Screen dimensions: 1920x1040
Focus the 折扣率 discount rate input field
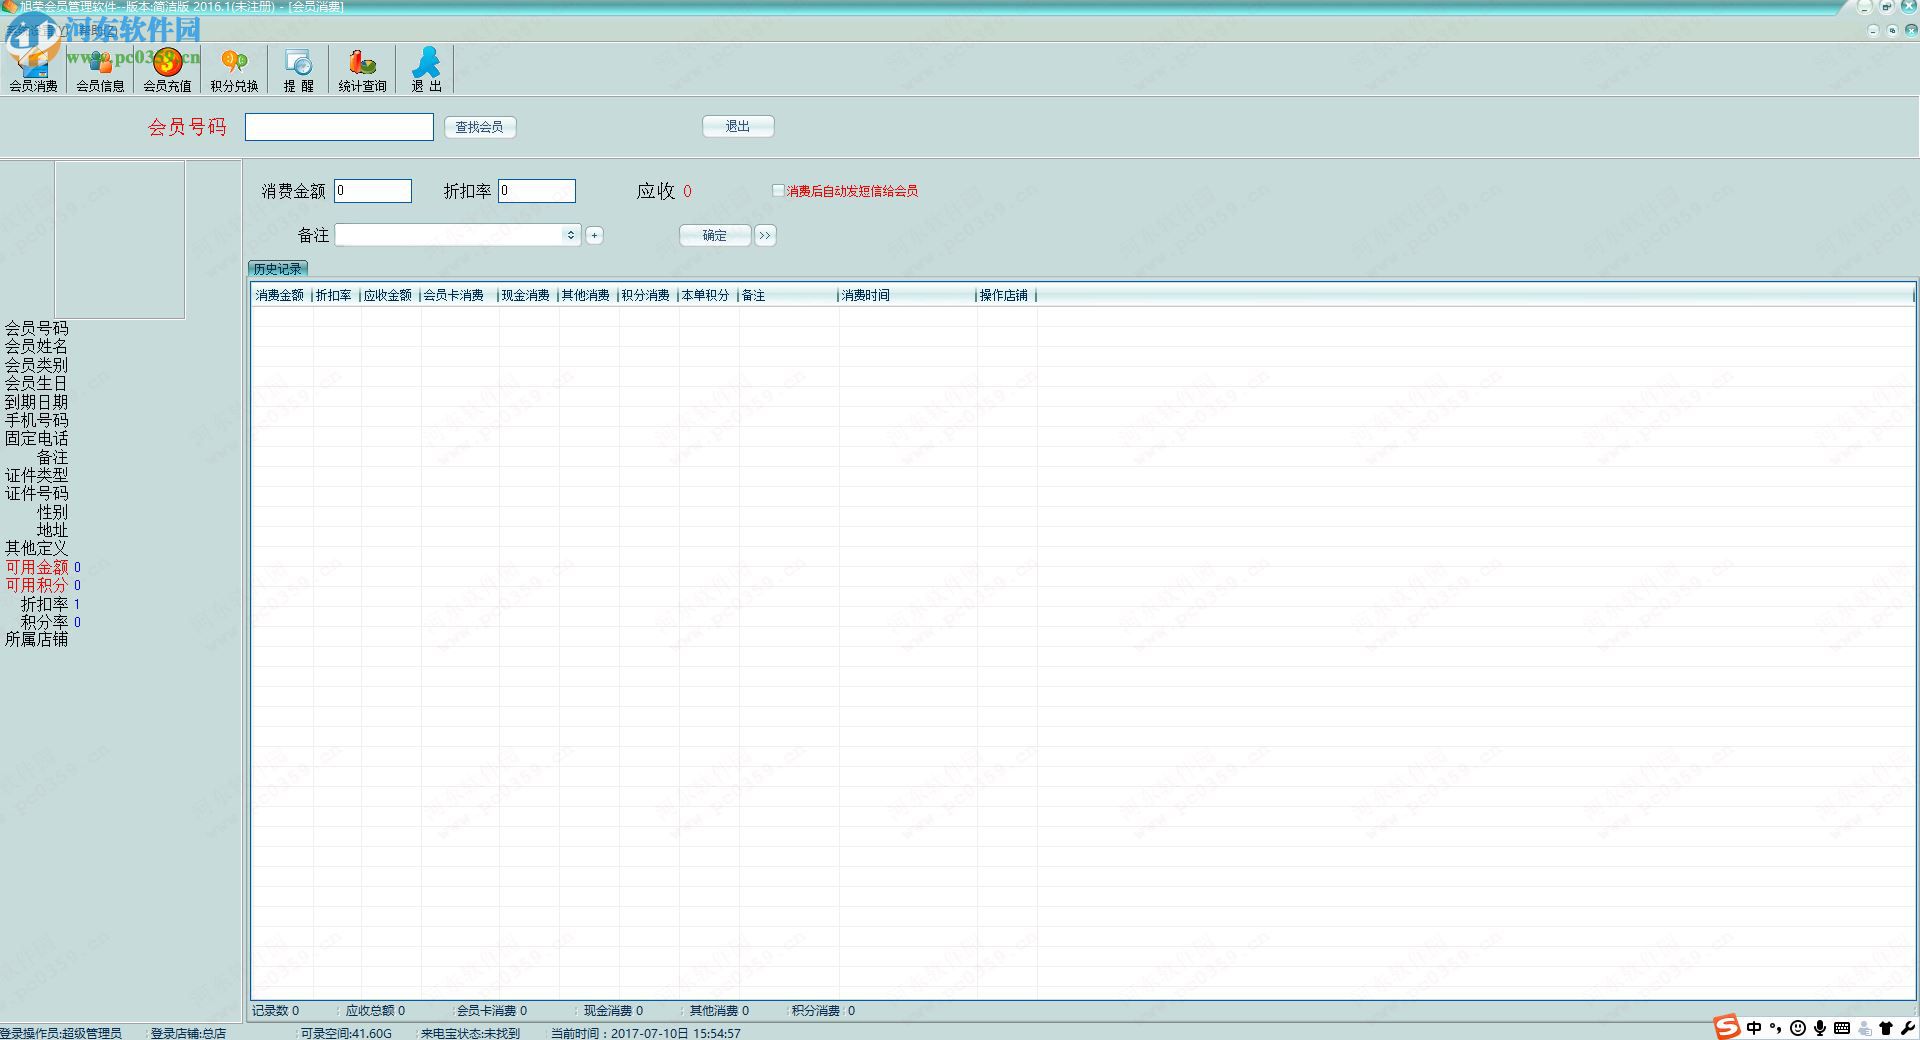click(x=537, y=191)
